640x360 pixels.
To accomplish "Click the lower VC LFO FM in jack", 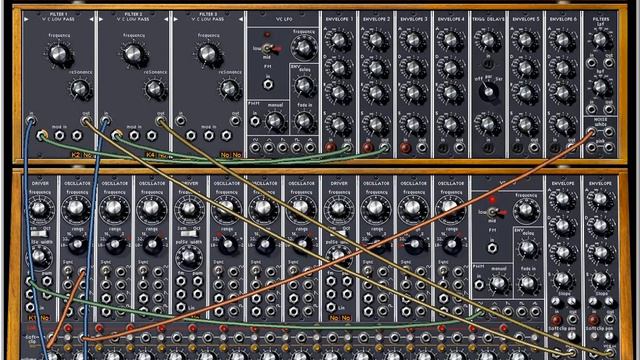I will tap(492, 248).
